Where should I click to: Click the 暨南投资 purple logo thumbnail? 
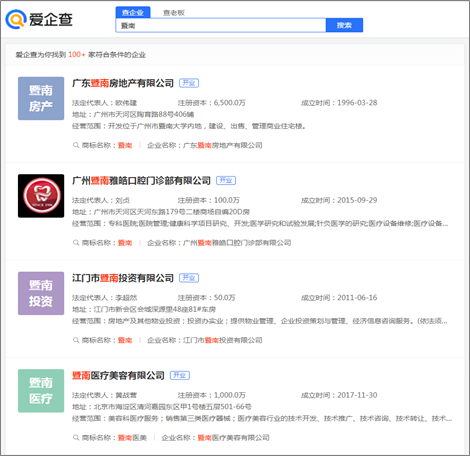click(41, 293)
